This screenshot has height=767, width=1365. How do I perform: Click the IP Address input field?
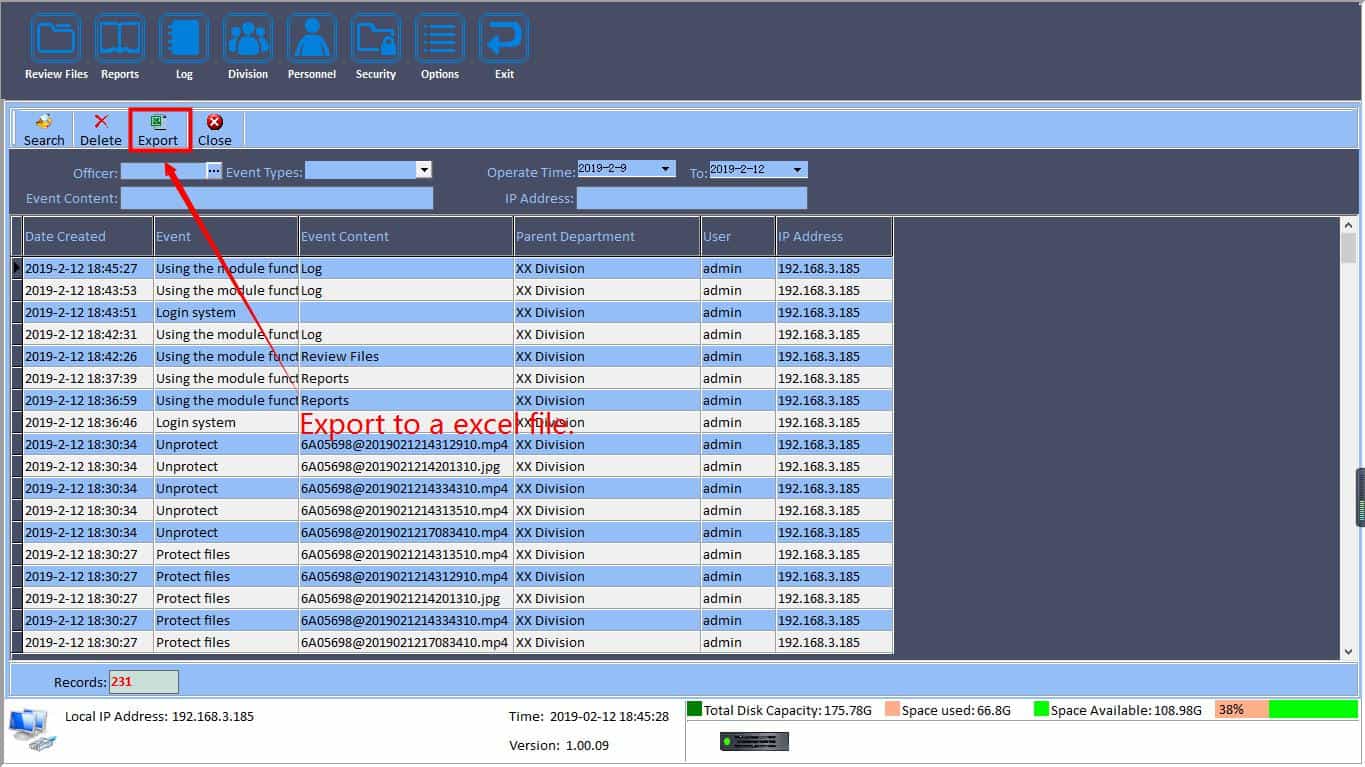point(692,198)
